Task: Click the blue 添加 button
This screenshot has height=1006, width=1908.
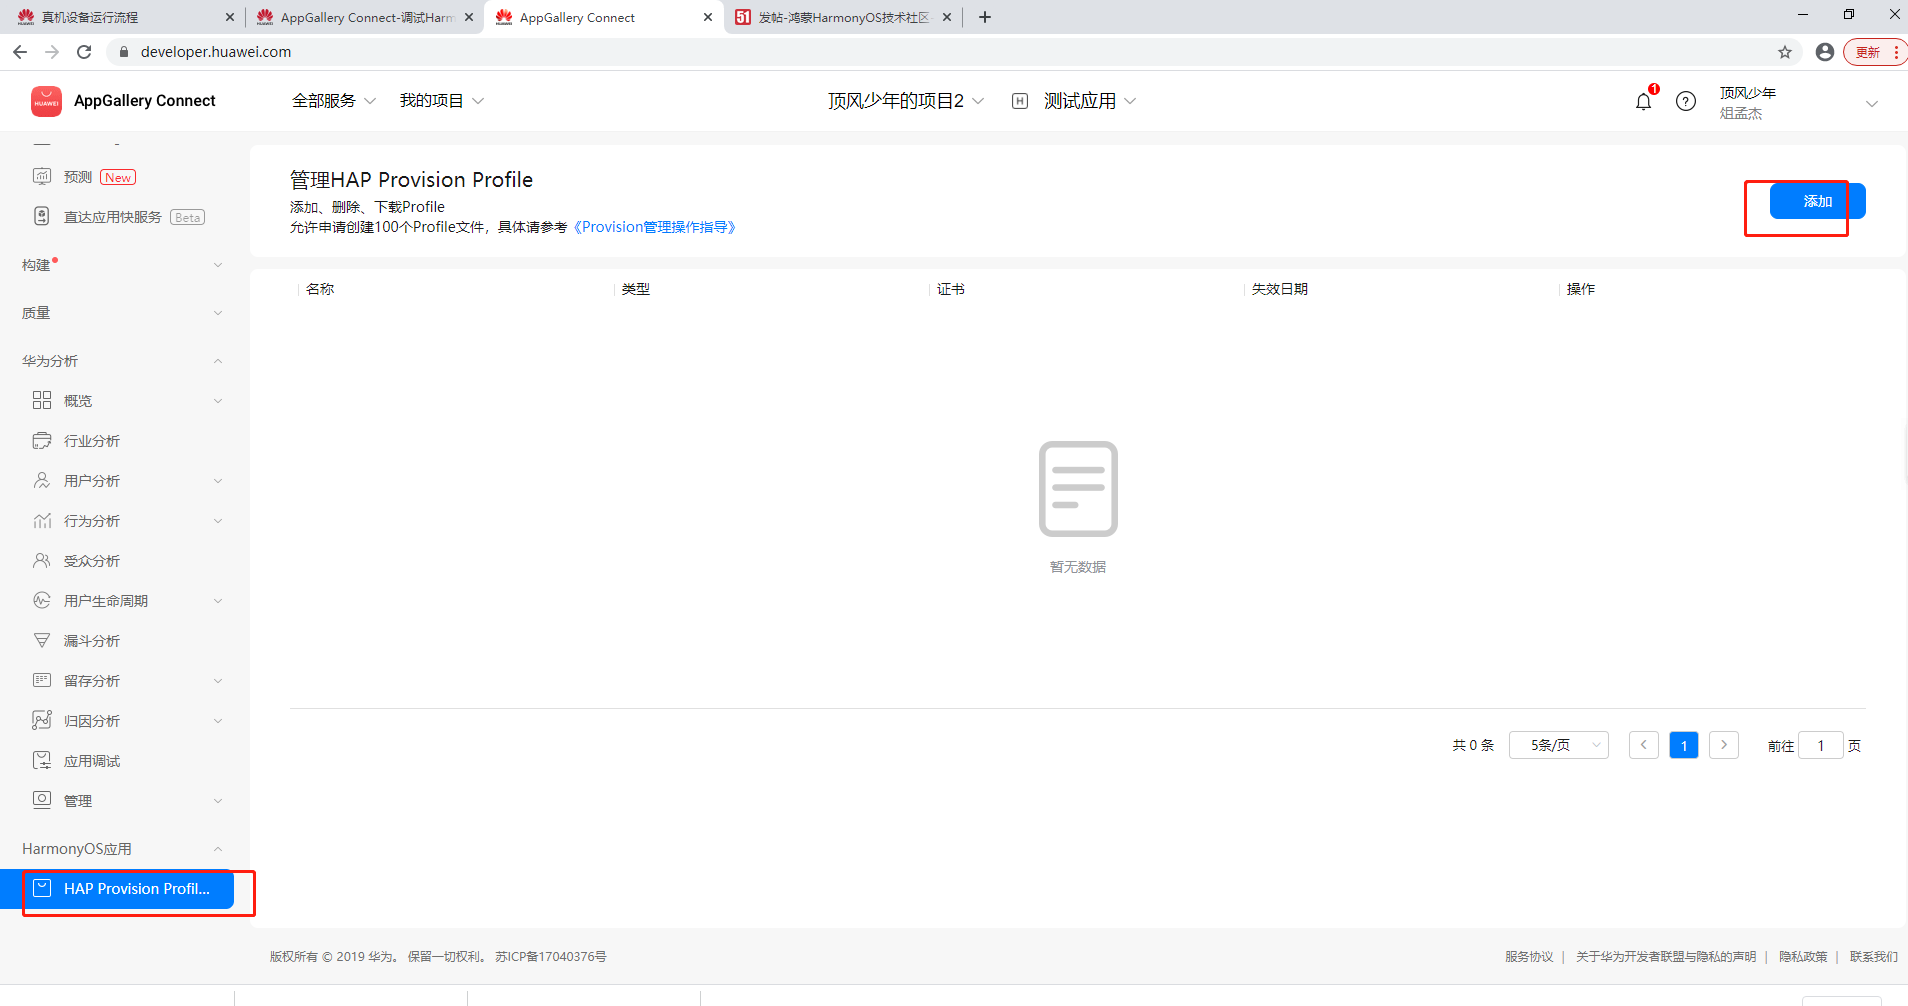Action: pyautogui.click(x=1817, y=201)
